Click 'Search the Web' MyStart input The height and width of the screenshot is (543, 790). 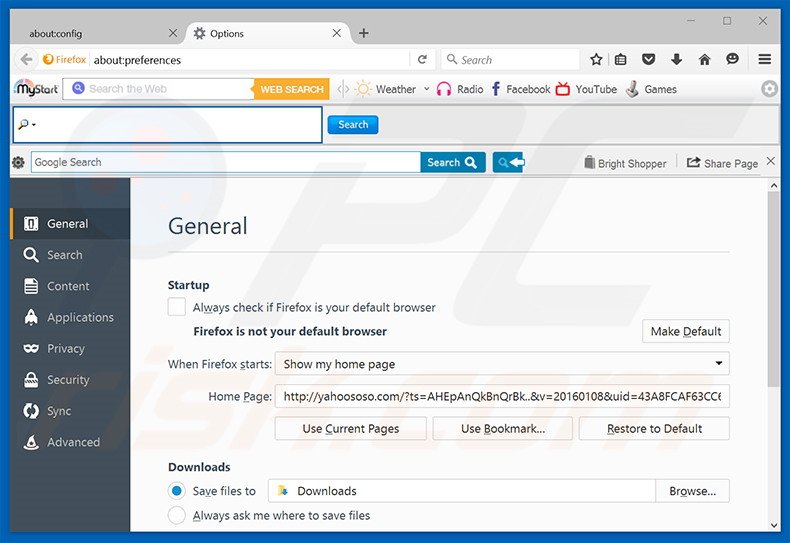tap(159, 89)
